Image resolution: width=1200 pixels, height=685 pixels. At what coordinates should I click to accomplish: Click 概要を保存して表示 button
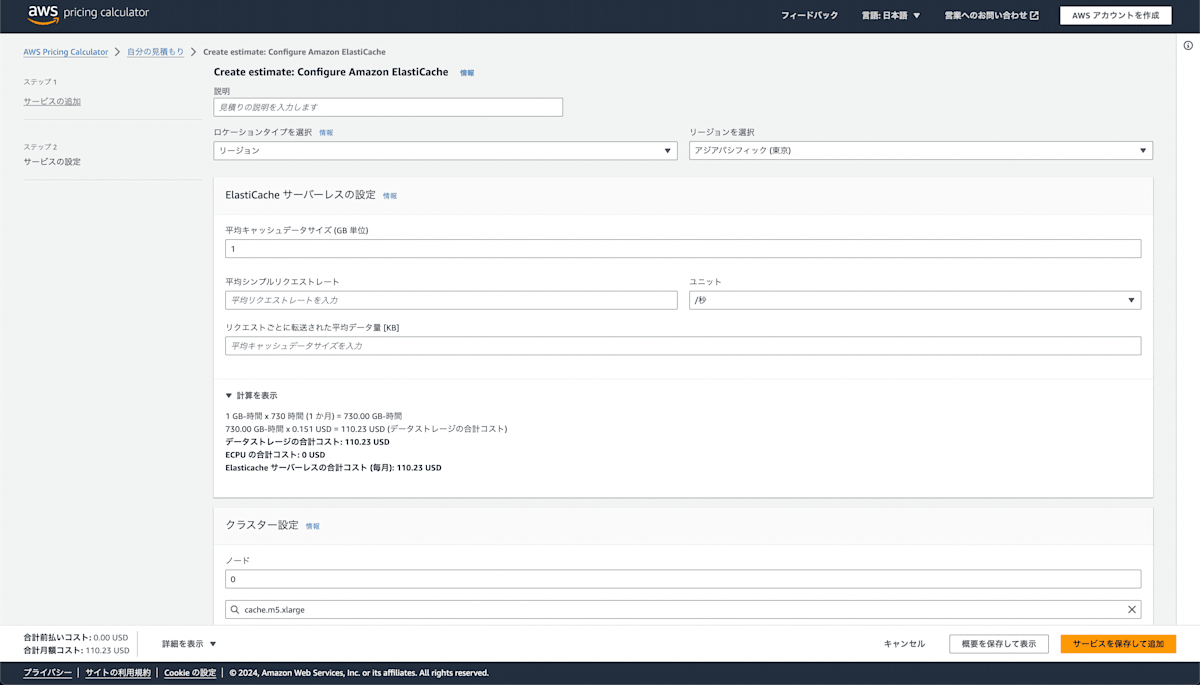click(998, 644)
